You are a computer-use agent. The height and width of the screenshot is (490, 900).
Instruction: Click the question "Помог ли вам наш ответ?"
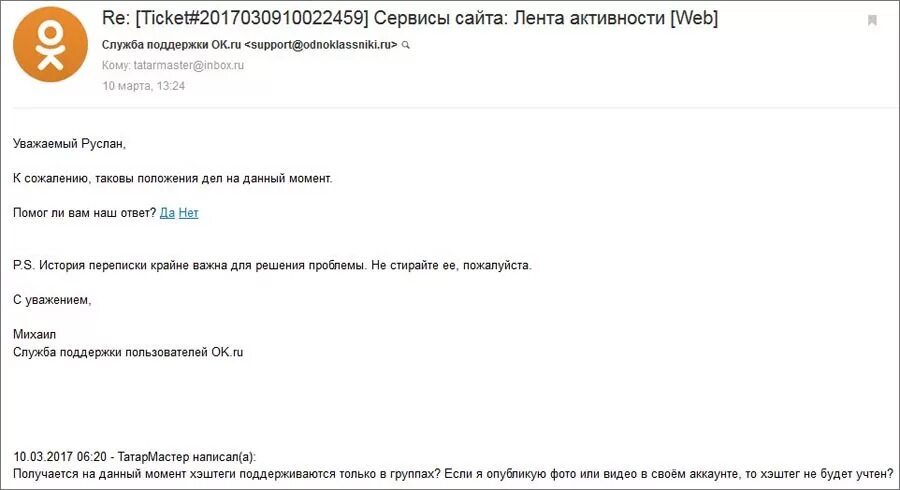(84, 212)
